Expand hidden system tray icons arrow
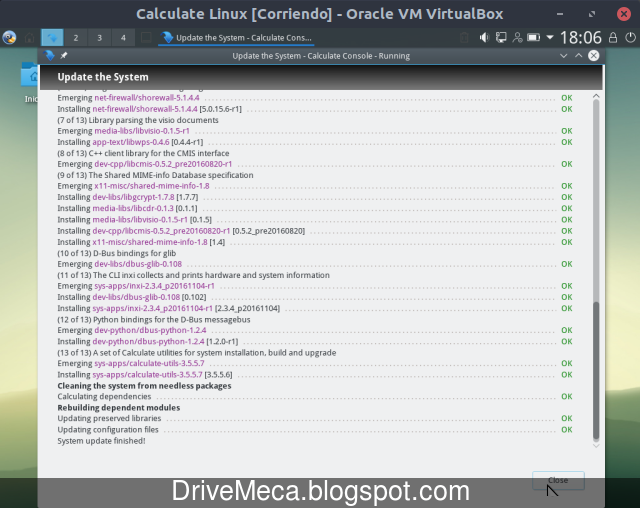This screenshot has height=508, width=640. point(550,38)
